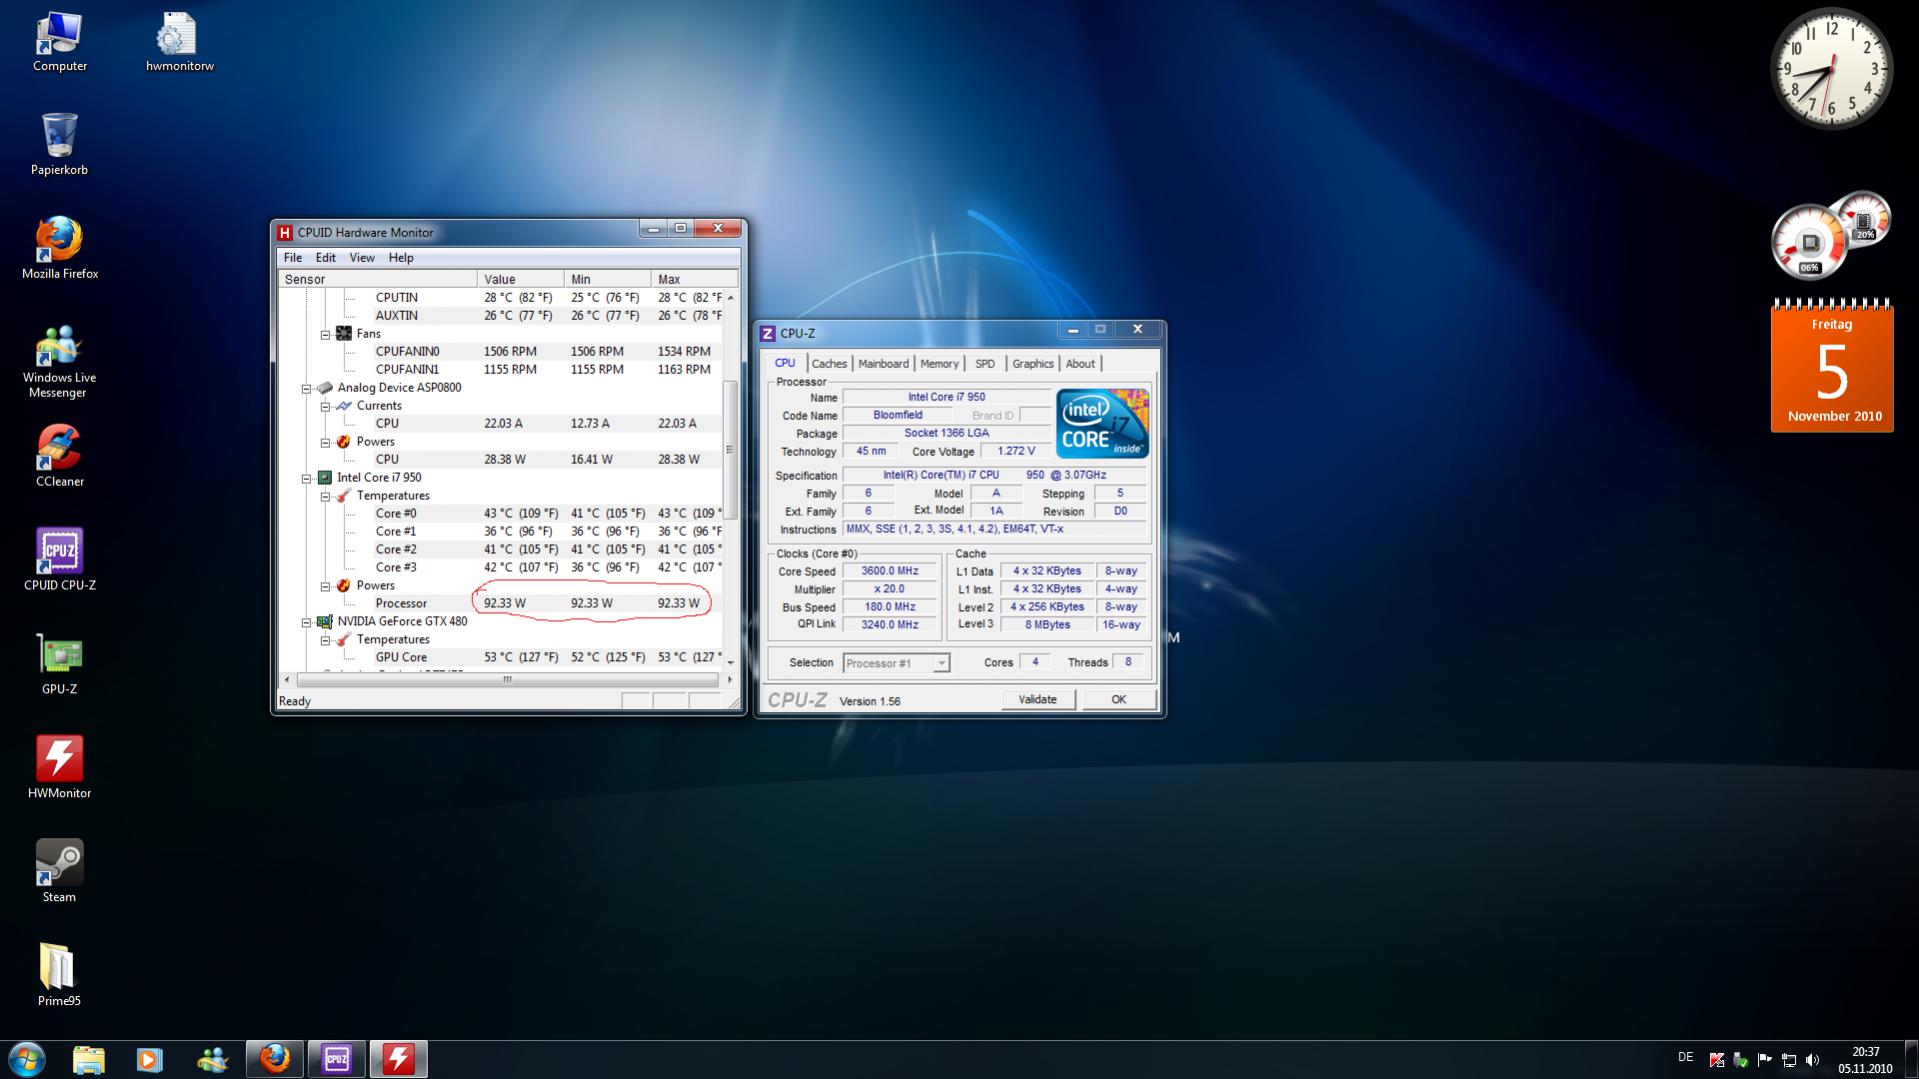Open the Action Center flag icon
Viewport: 1919px width, 1079px height.
pyautogui.click(x=1764, y=1060)
